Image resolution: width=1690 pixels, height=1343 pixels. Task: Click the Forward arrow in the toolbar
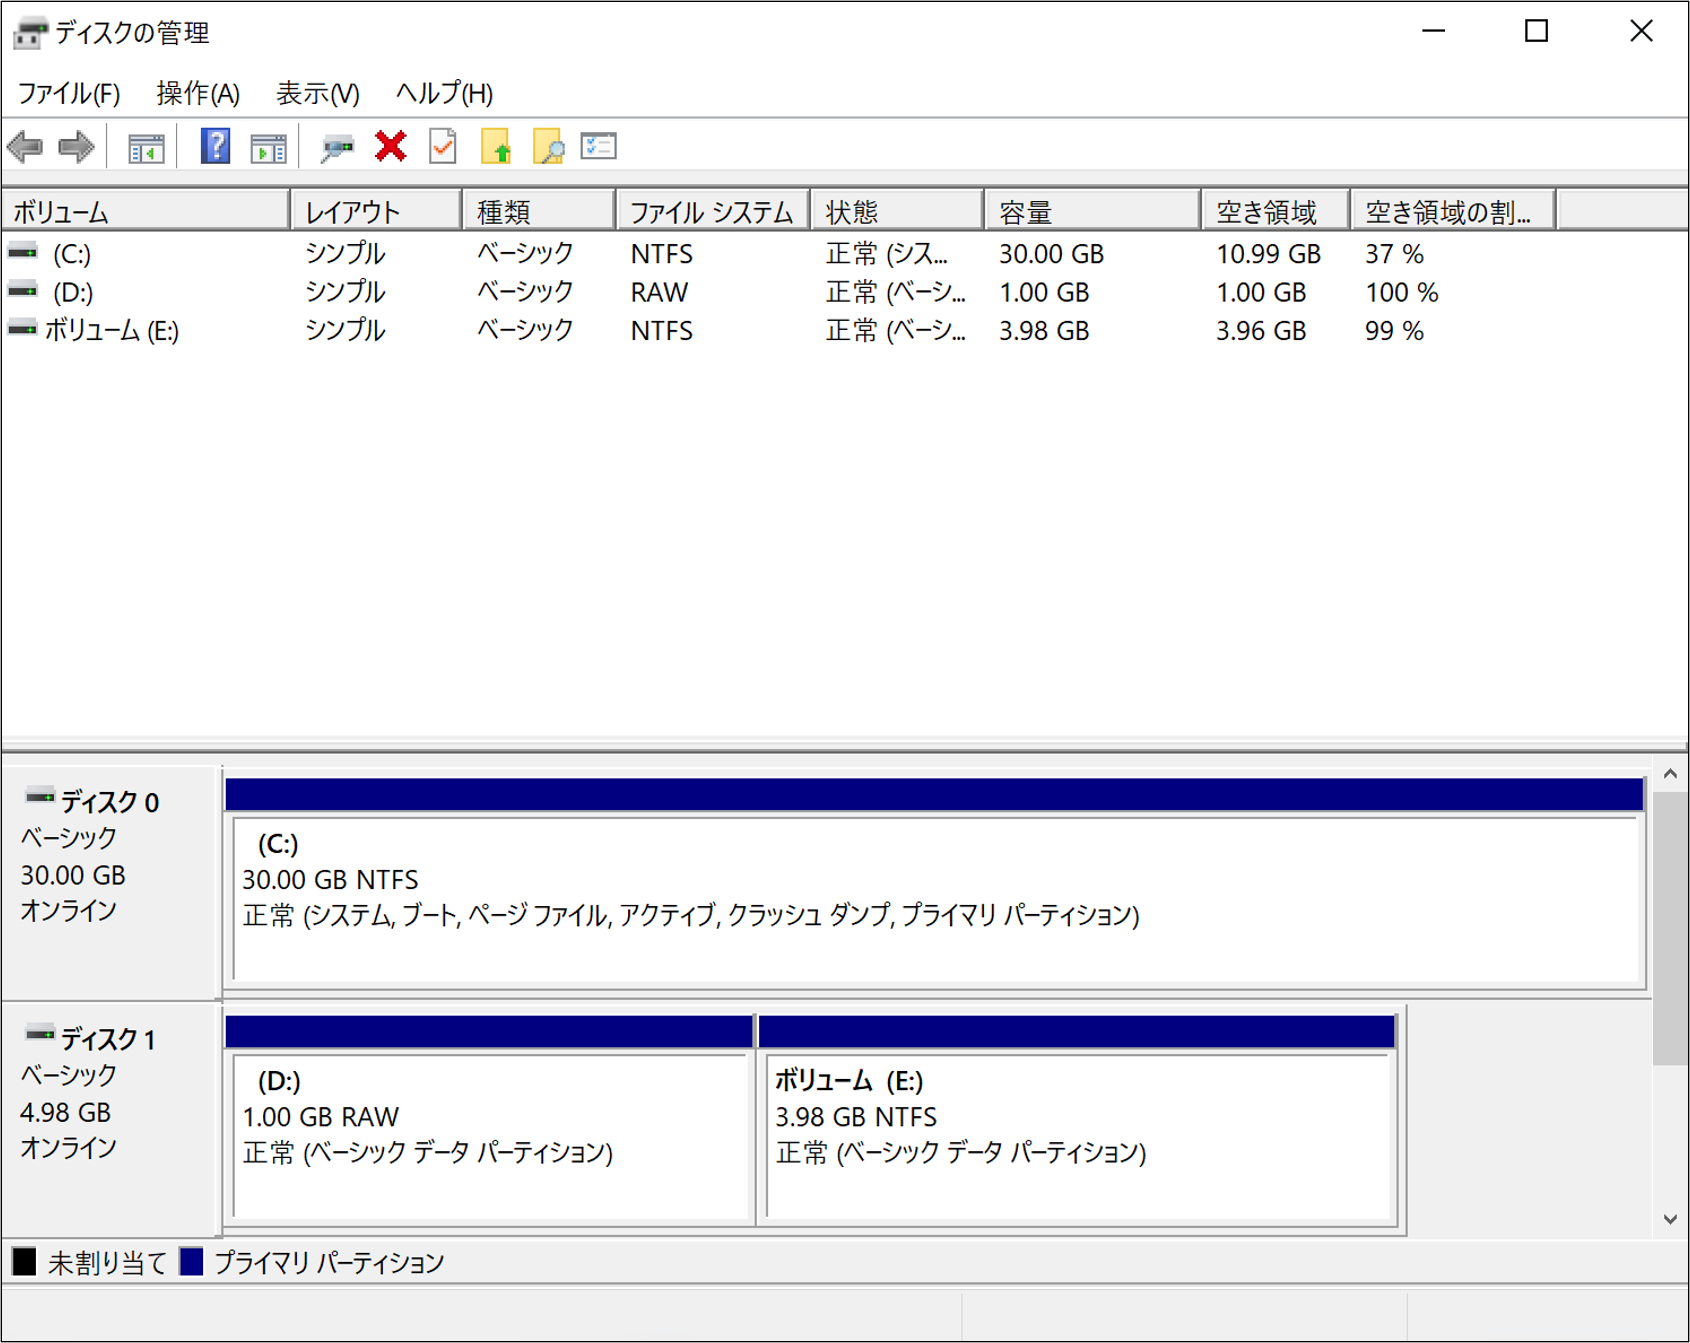pos(76,147)
